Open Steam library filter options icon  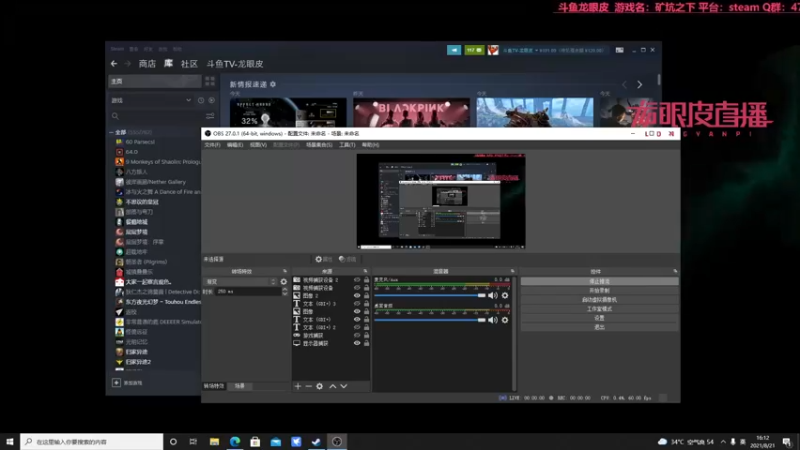pos(210,116)
